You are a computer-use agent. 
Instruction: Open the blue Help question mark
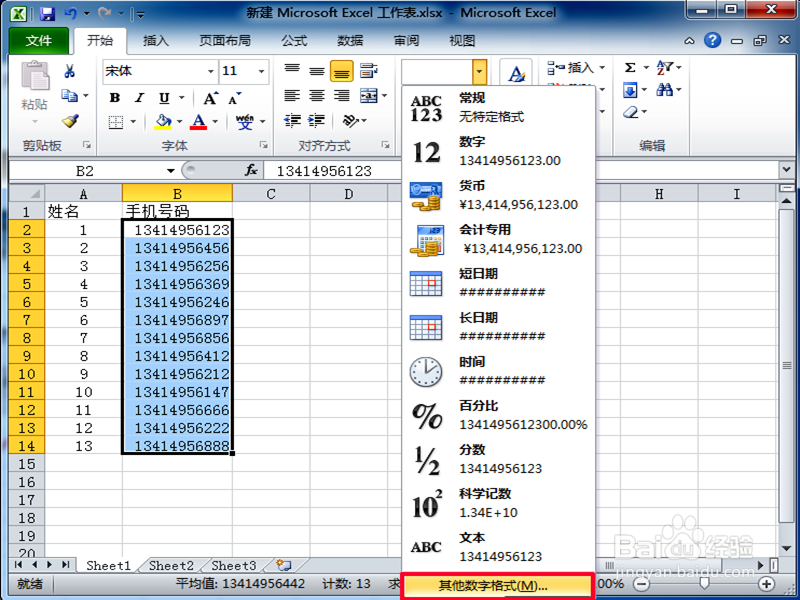pos(713,40)
